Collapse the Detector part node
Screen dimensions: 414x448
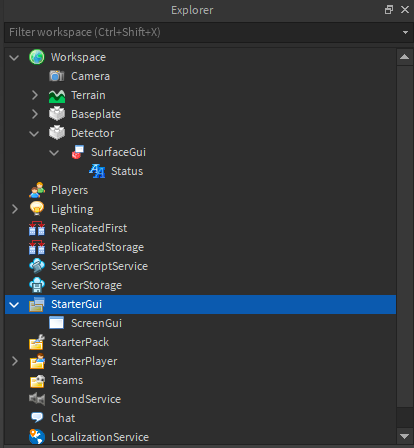[34, 134]
